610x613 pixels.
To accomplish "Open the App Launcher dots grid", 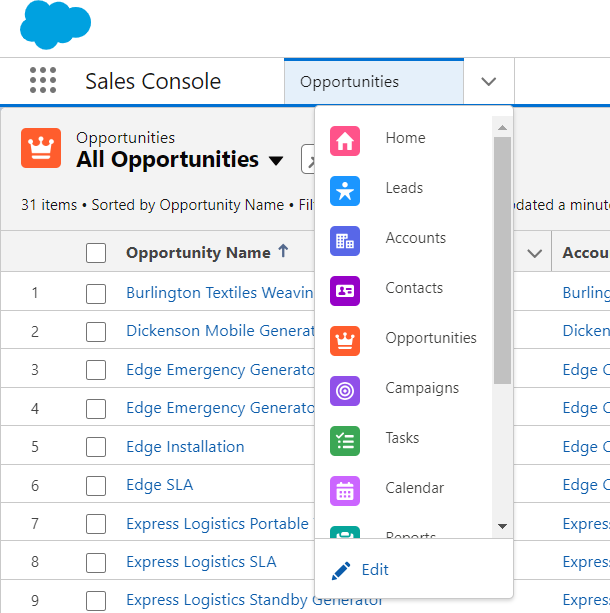I will point(43,80).
